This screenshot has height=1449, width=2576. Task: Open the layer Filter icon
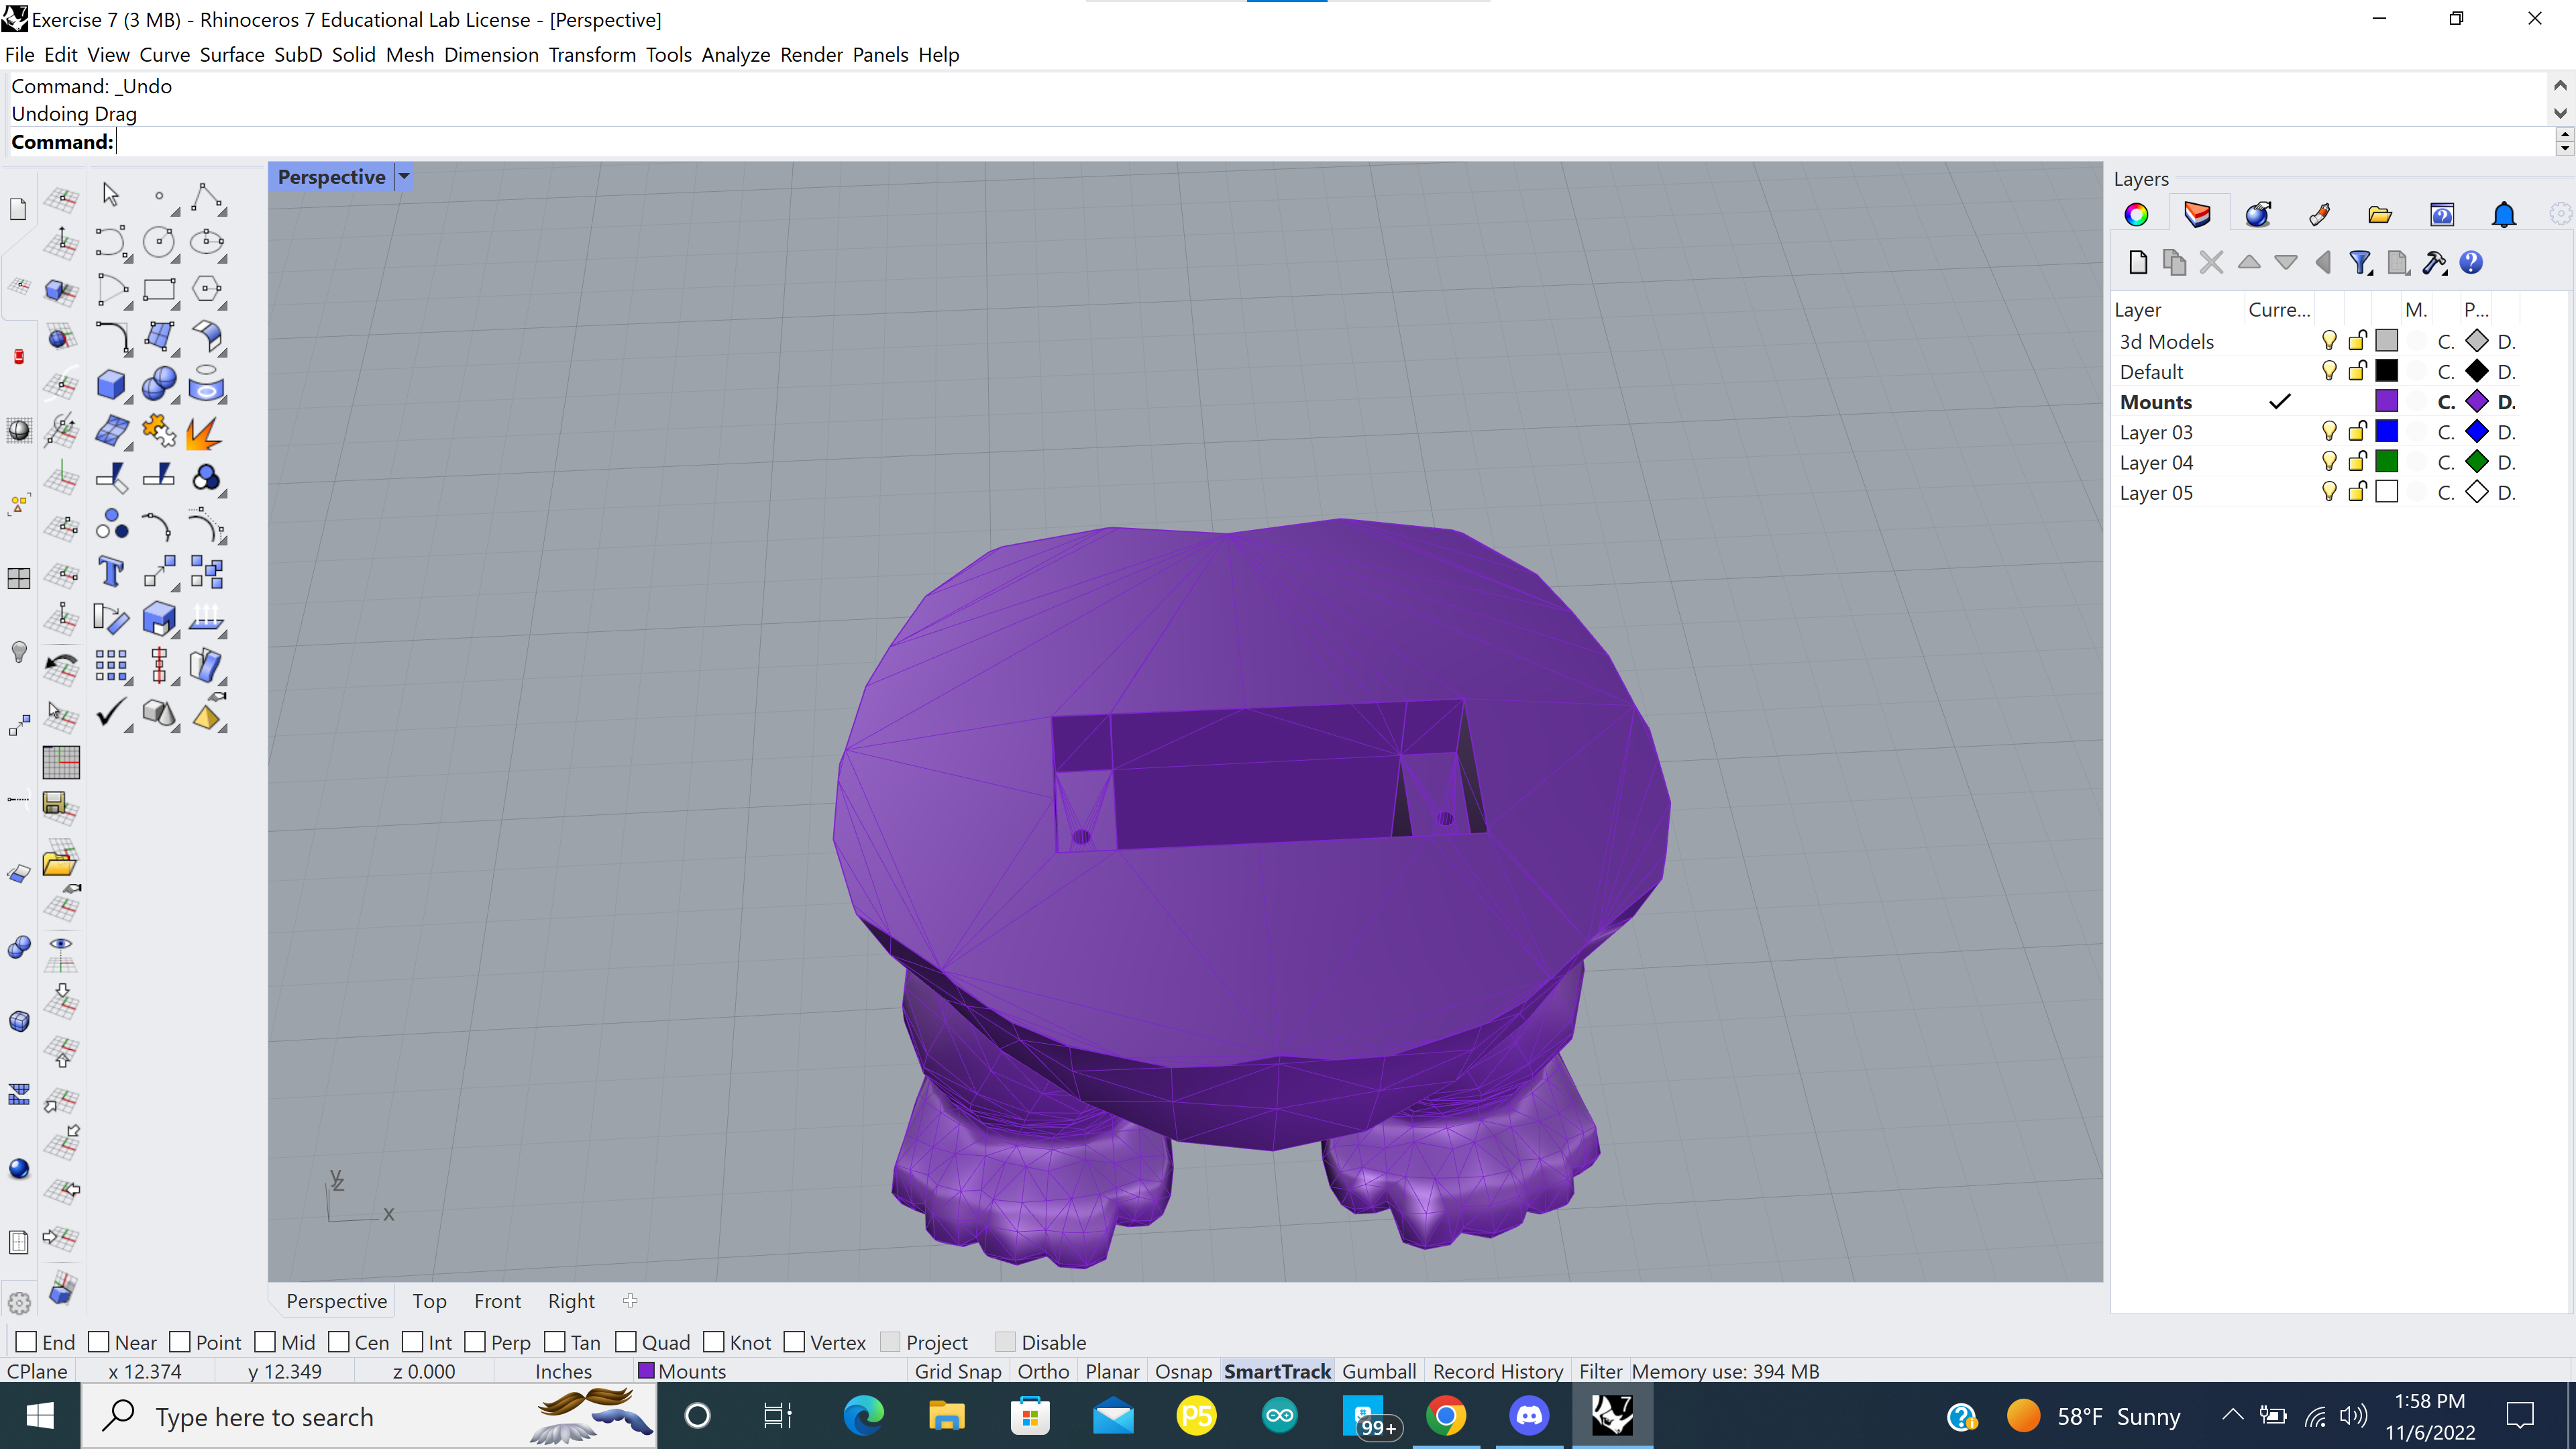2360,262
